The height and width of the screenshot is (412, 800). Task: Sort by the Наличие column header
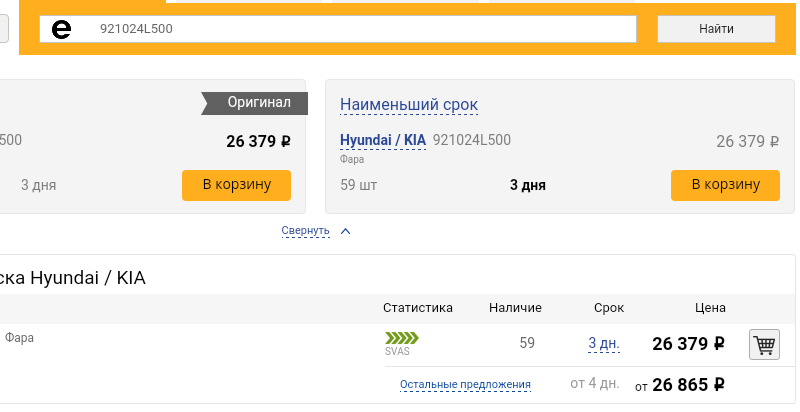[515, 308]
